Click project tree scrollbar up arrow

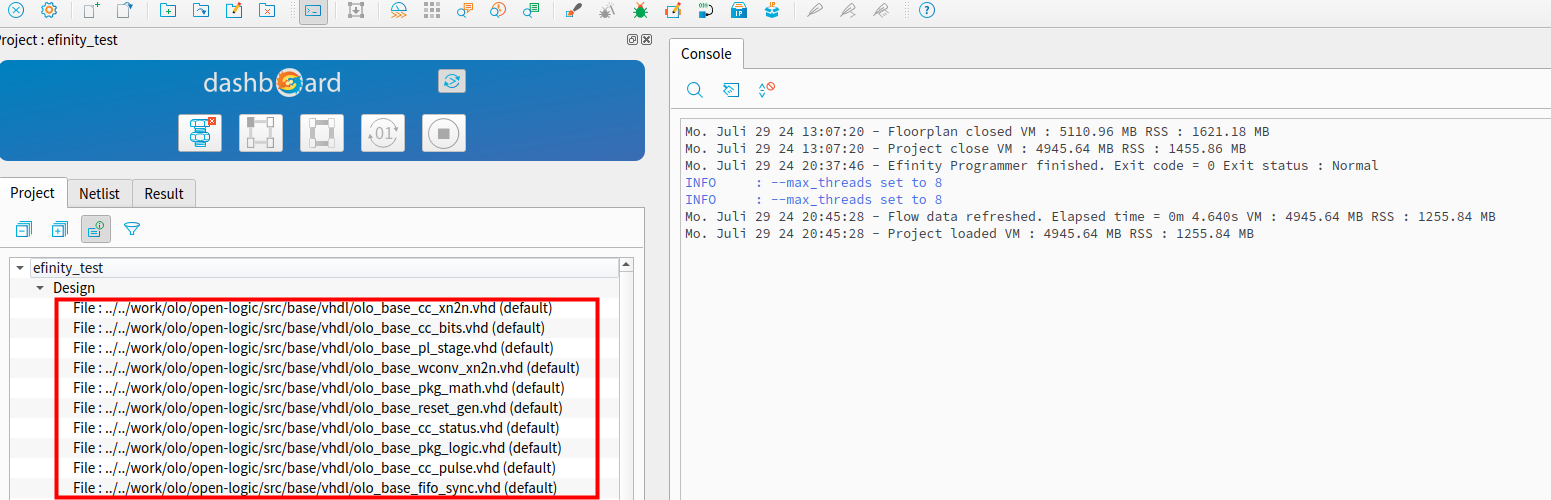tap(626, 265)
